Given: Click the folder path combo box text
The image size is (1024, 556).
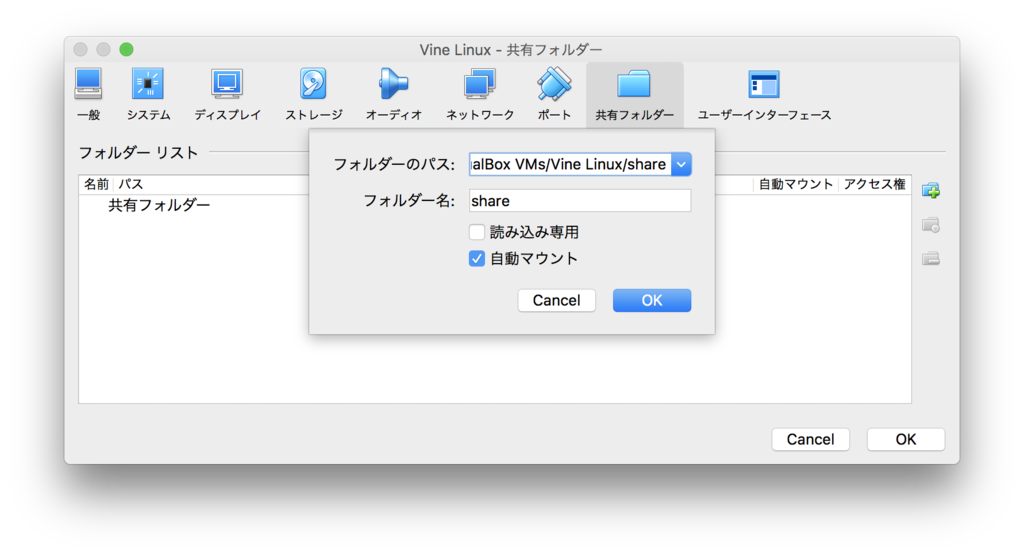Looking at the screenshot, I should (570, 165).
